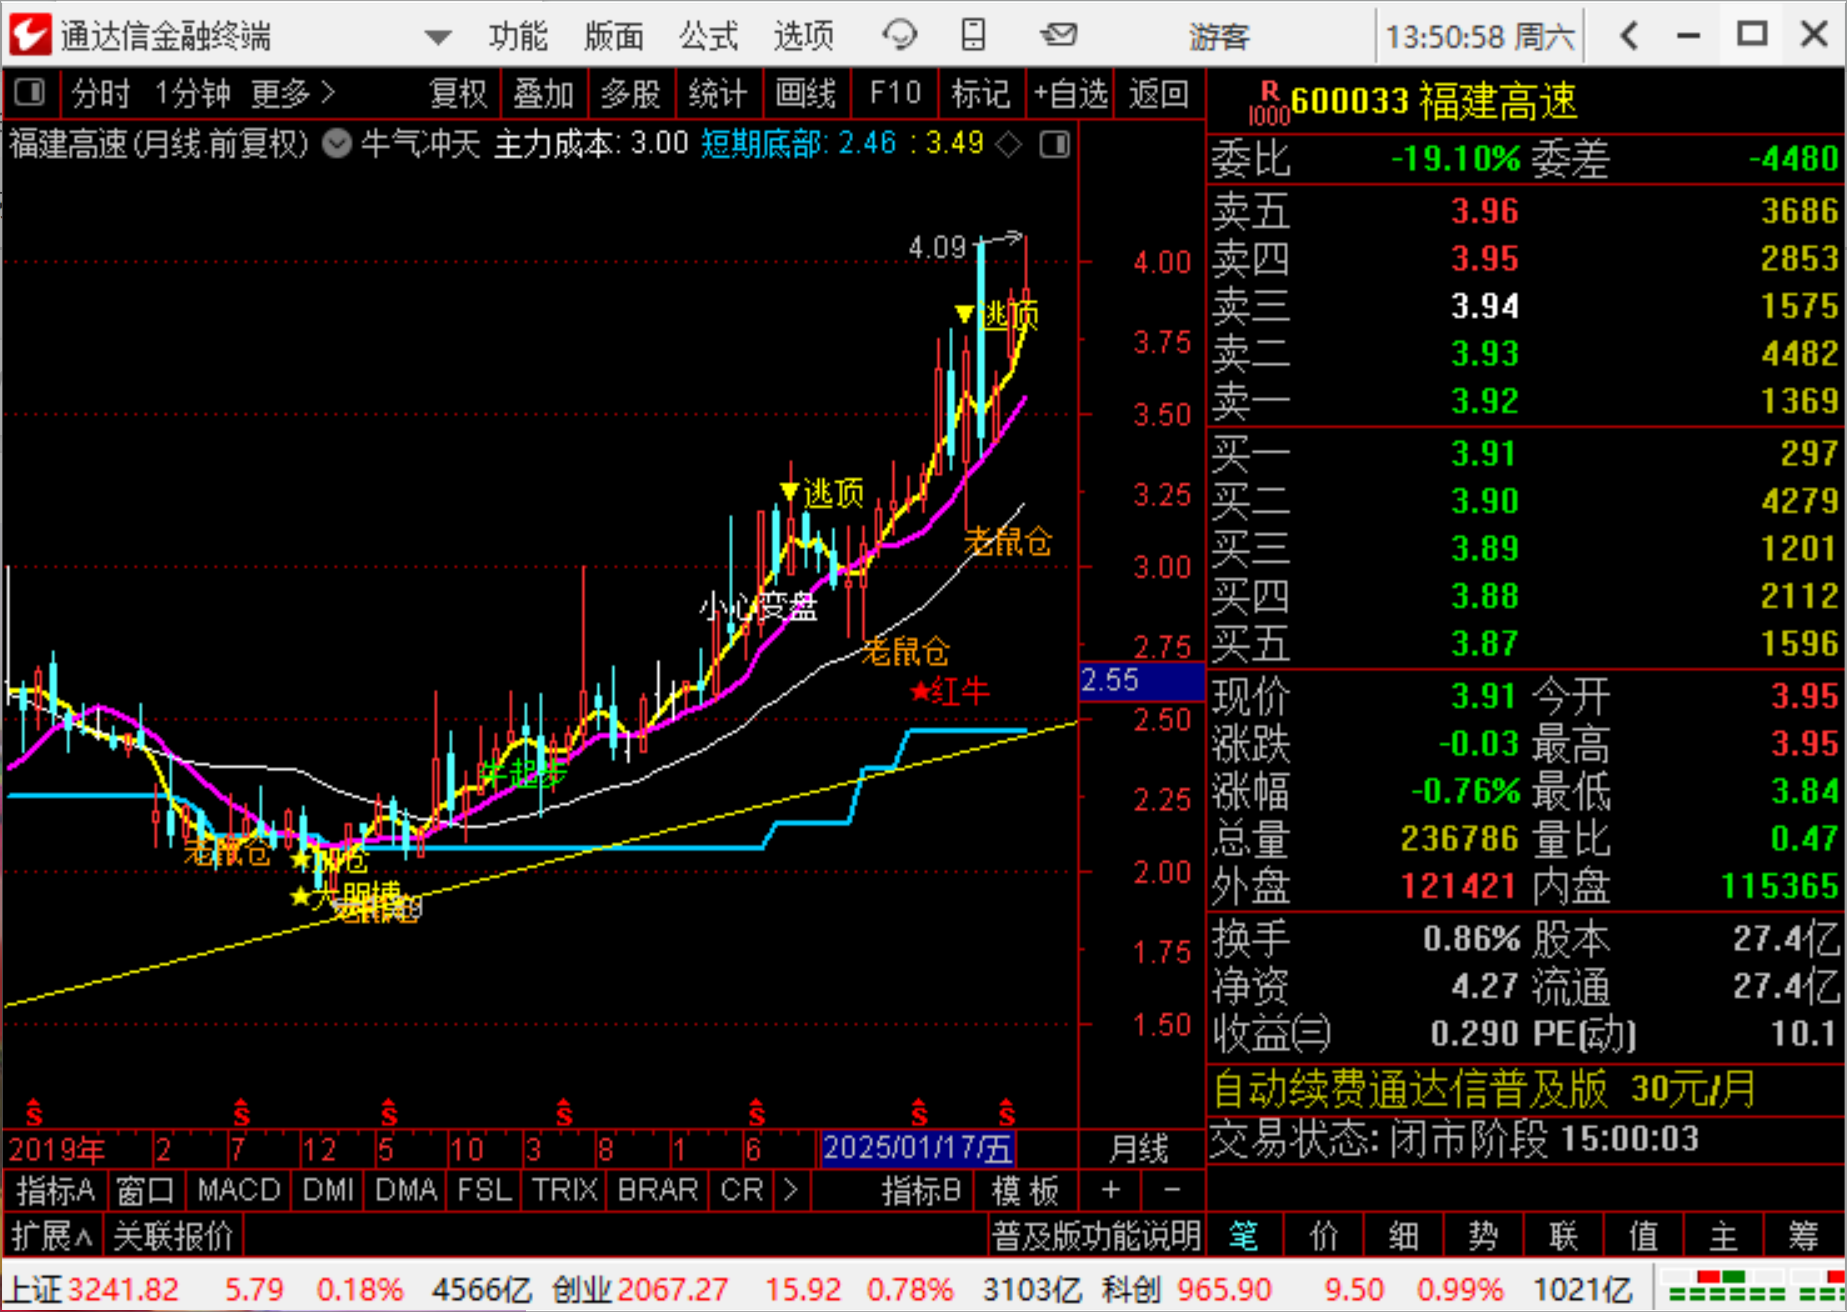Click the market breadth color bars in status bar

[1752, 1288]
